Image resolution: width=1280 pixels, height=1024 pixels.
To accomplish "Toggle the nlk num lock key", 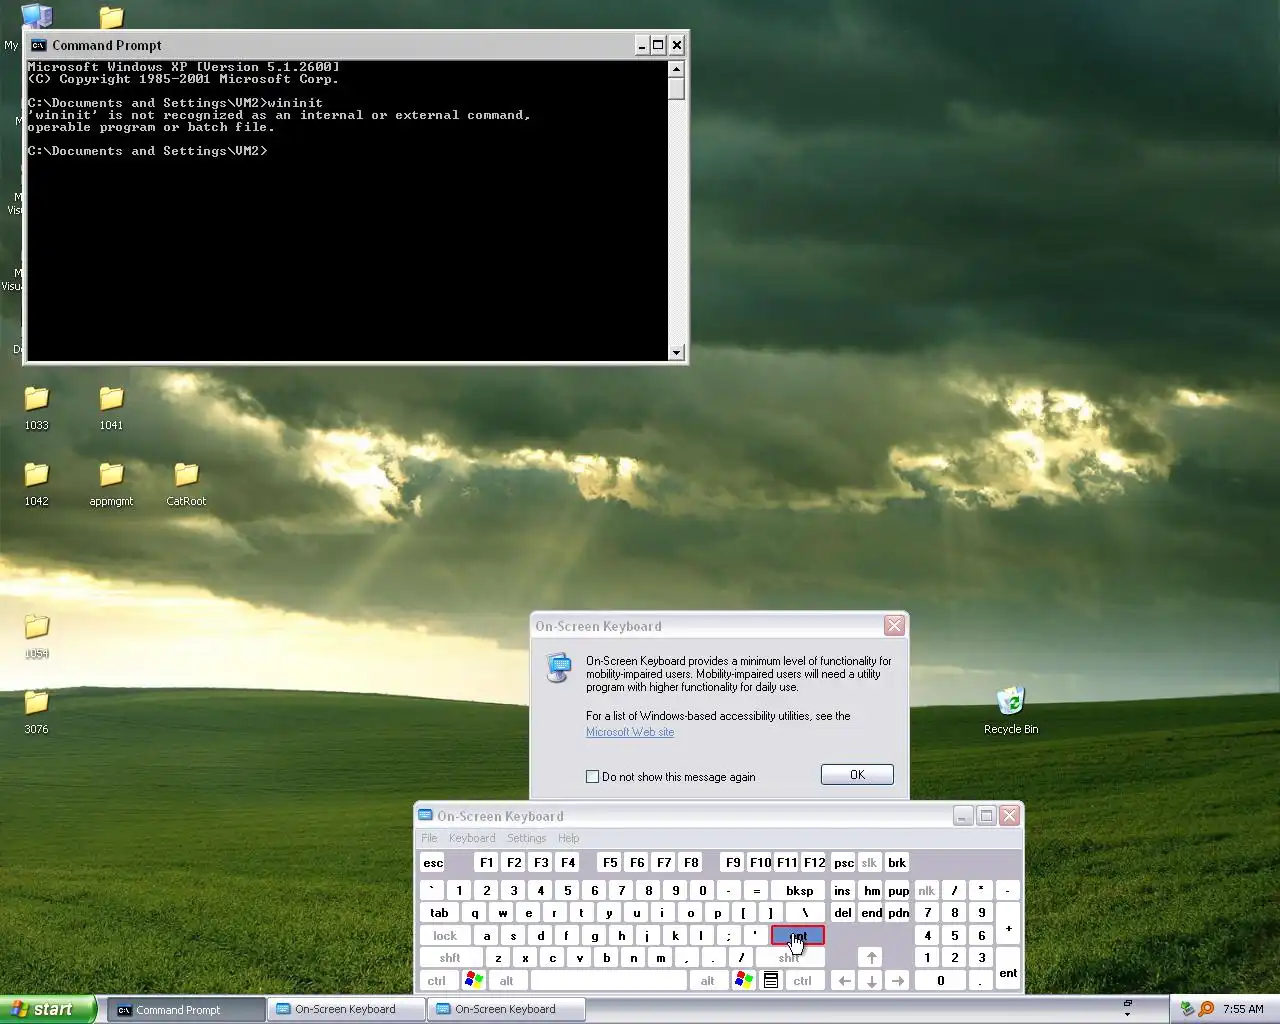I will [x=927, y=890].
